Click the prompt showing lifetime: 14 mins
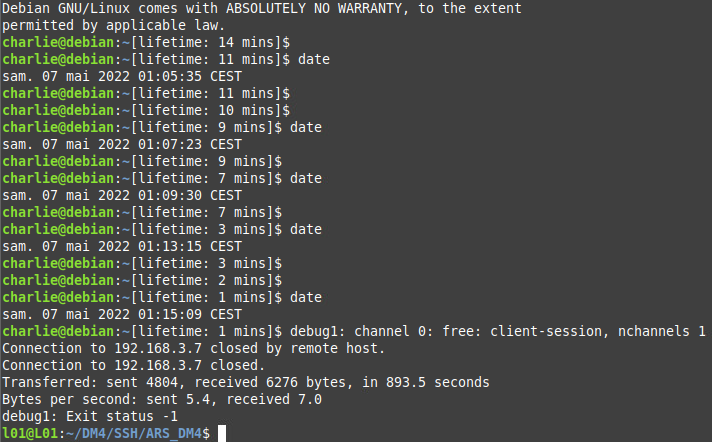The width and height of the screenshot is (712, 442). click(x=146, y=42)
